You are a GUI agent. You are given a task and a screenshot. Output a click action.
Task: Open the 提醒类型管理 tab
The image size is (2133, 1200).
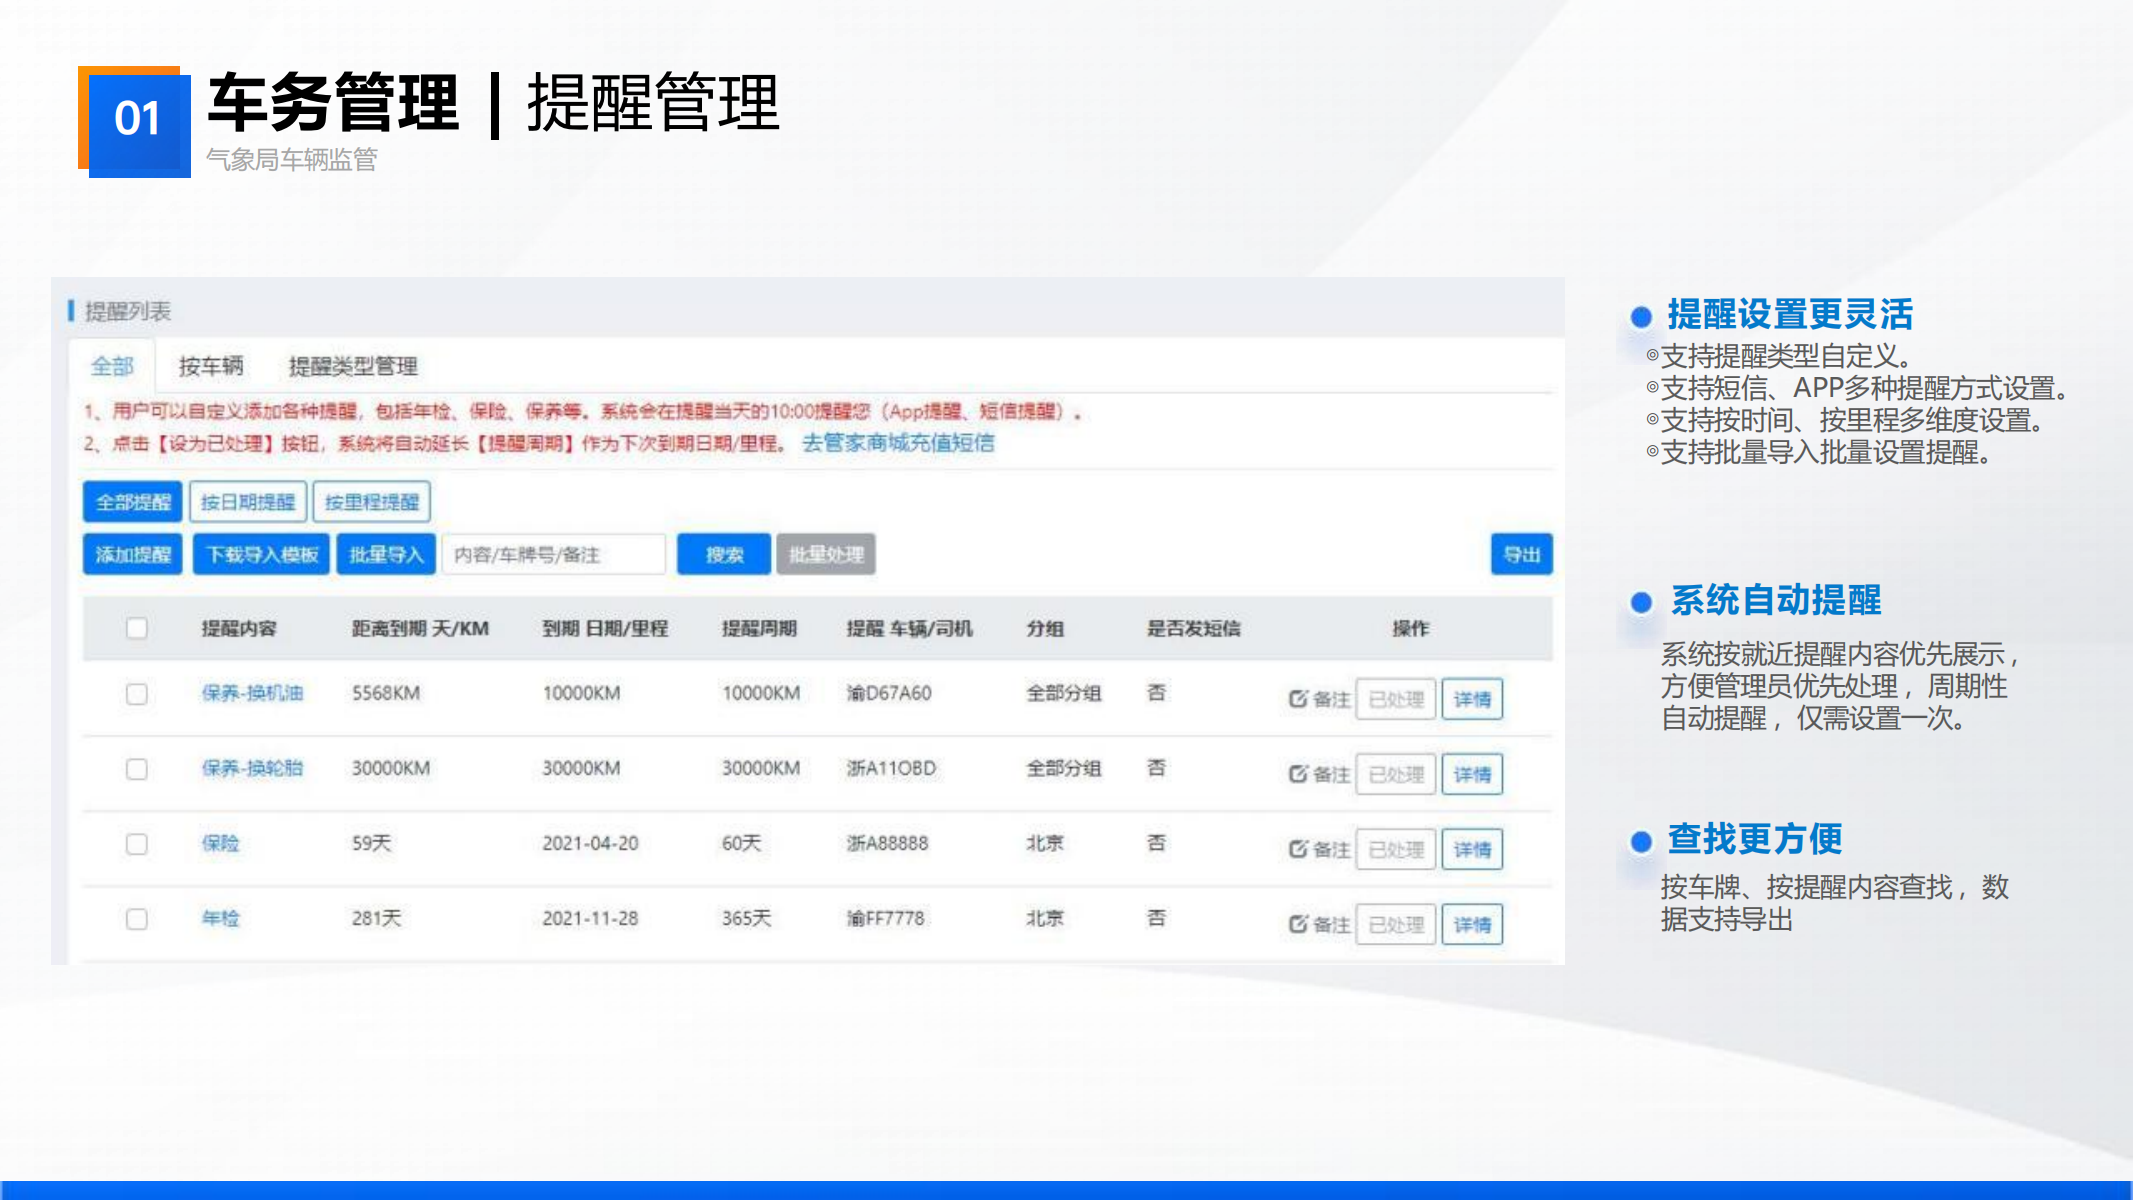pyautogui.click(x=353, y=366)
